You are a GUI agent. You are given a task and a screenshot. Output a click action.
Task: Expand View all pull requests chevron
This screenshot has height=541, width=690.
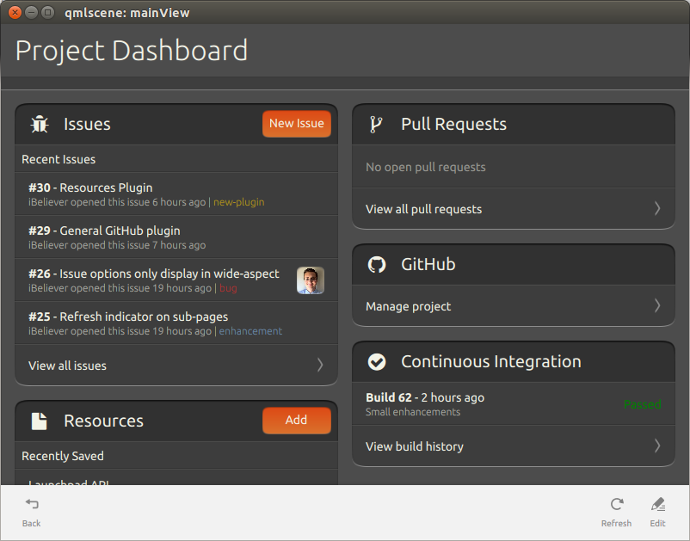click(657, 209)
